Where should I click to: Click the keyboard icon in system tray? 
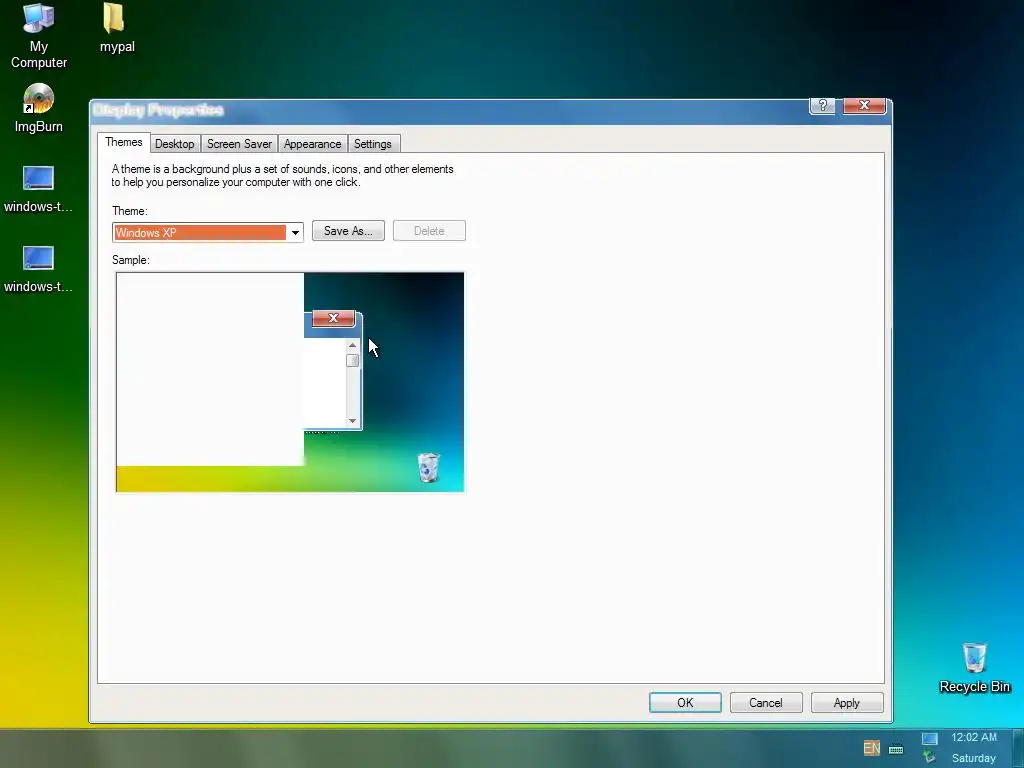896,749
